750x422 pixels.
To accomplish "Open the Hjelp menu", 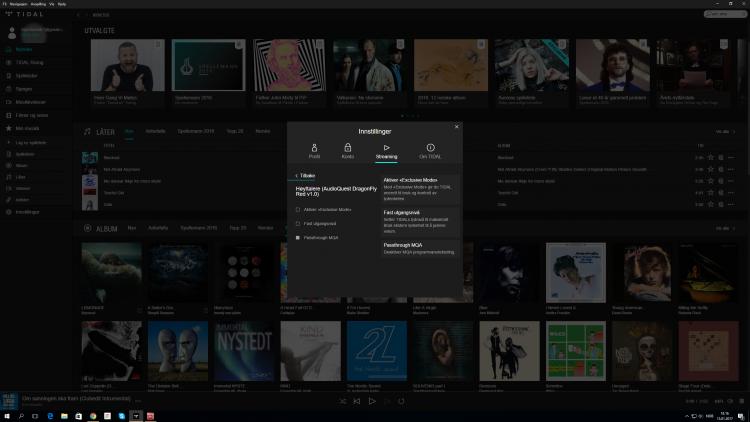I will pos(62,4).
